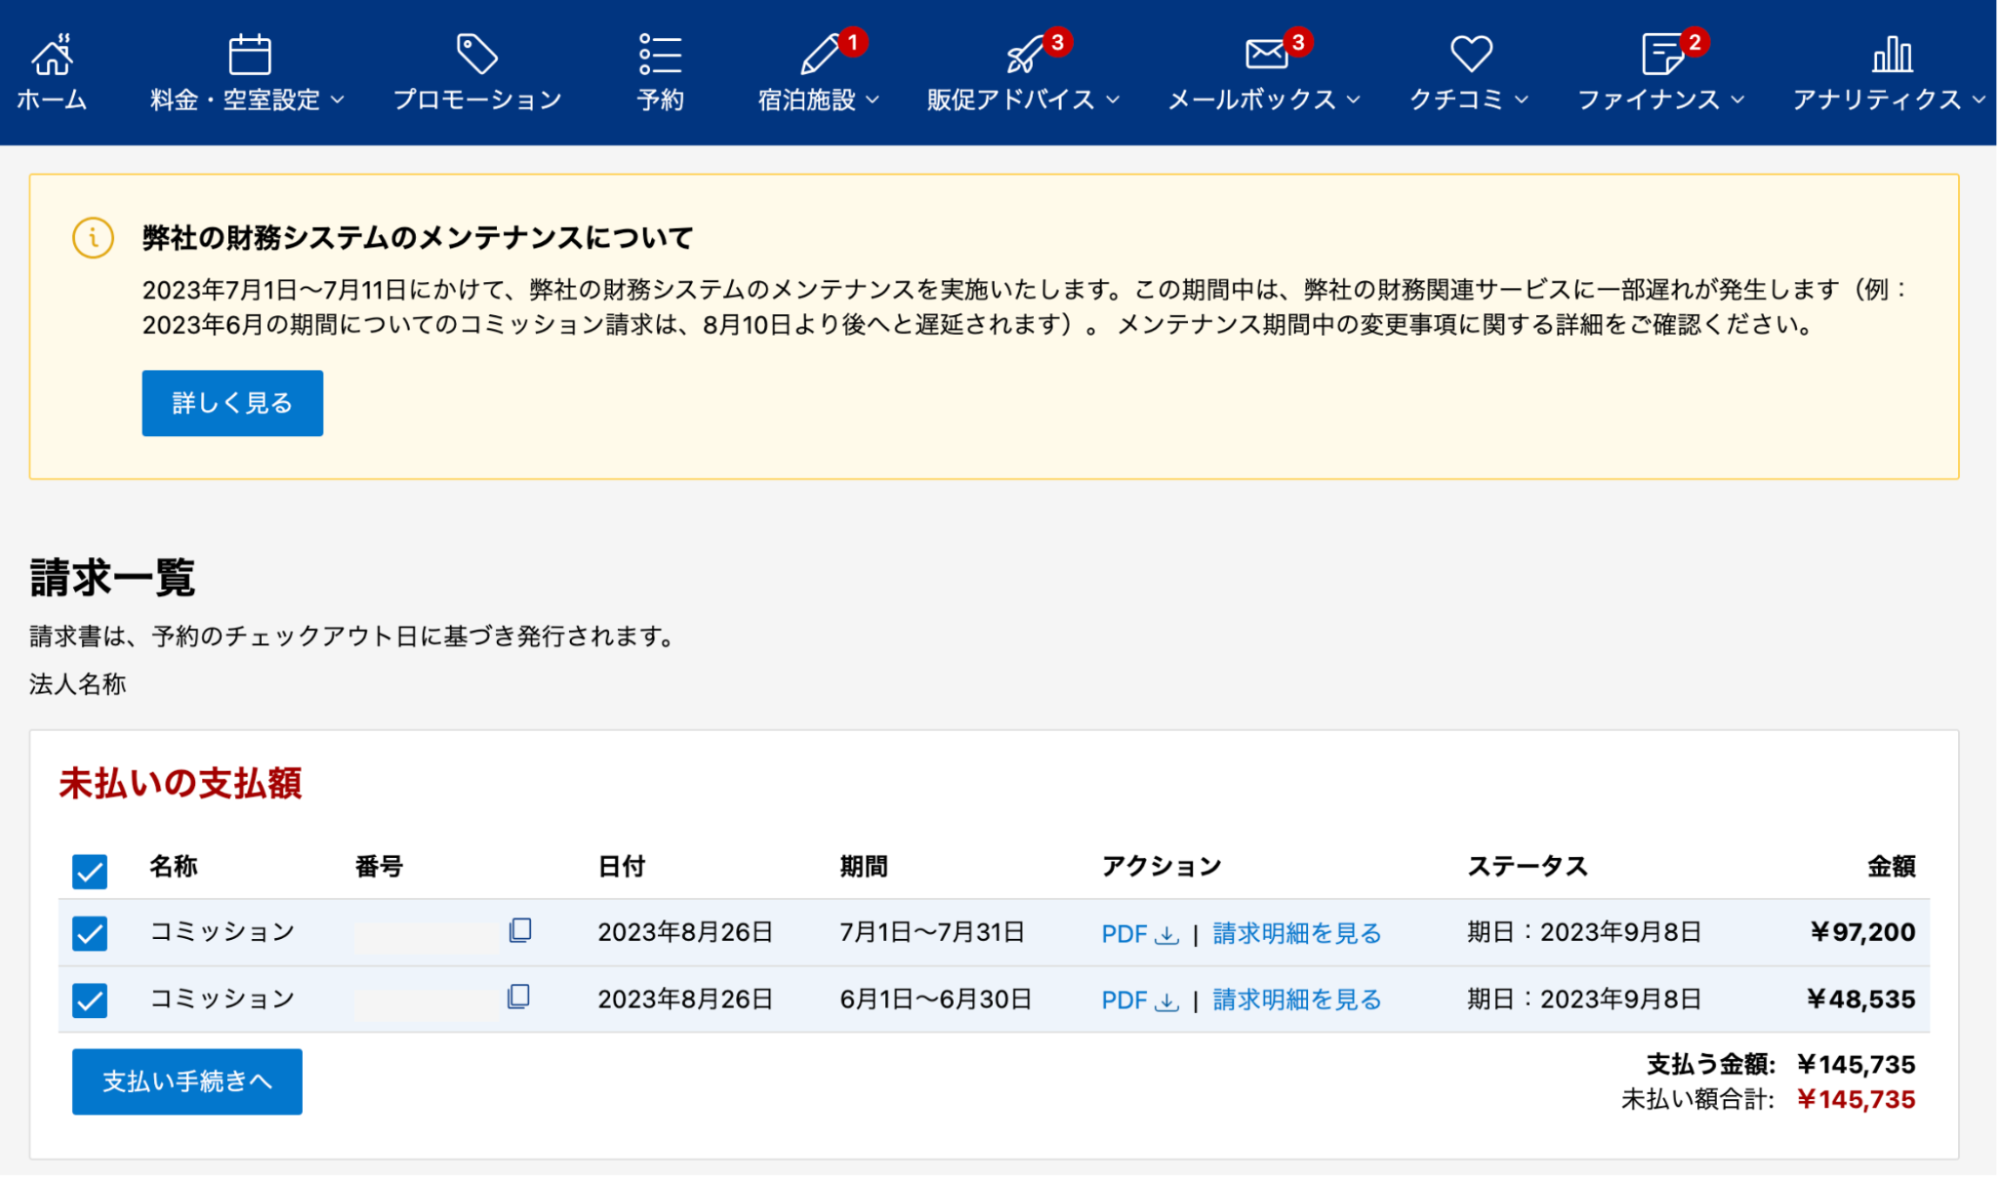Screen dimensions: 1999x1180
Task: Uncheck the ¥48,535 commission row checkbox
Action: (90, 1000)
